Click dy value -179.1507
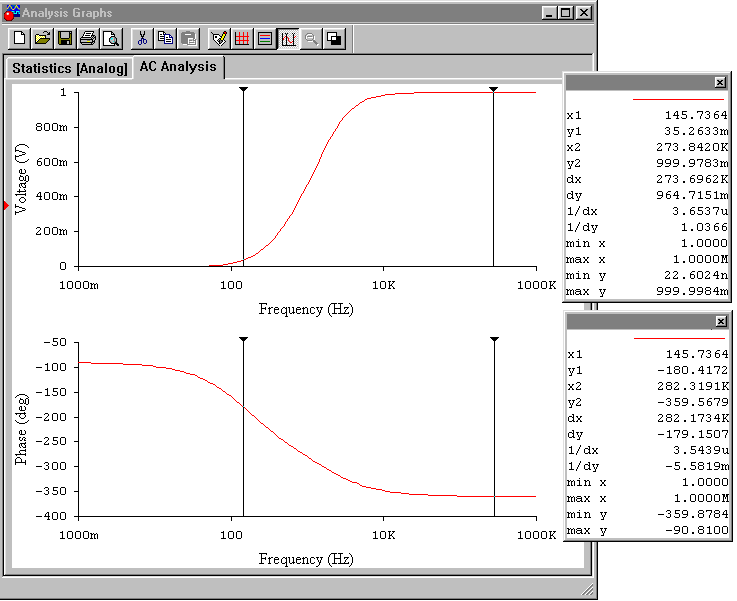The height and width of the screenshot is (601, 737). (x=692, y=434)
